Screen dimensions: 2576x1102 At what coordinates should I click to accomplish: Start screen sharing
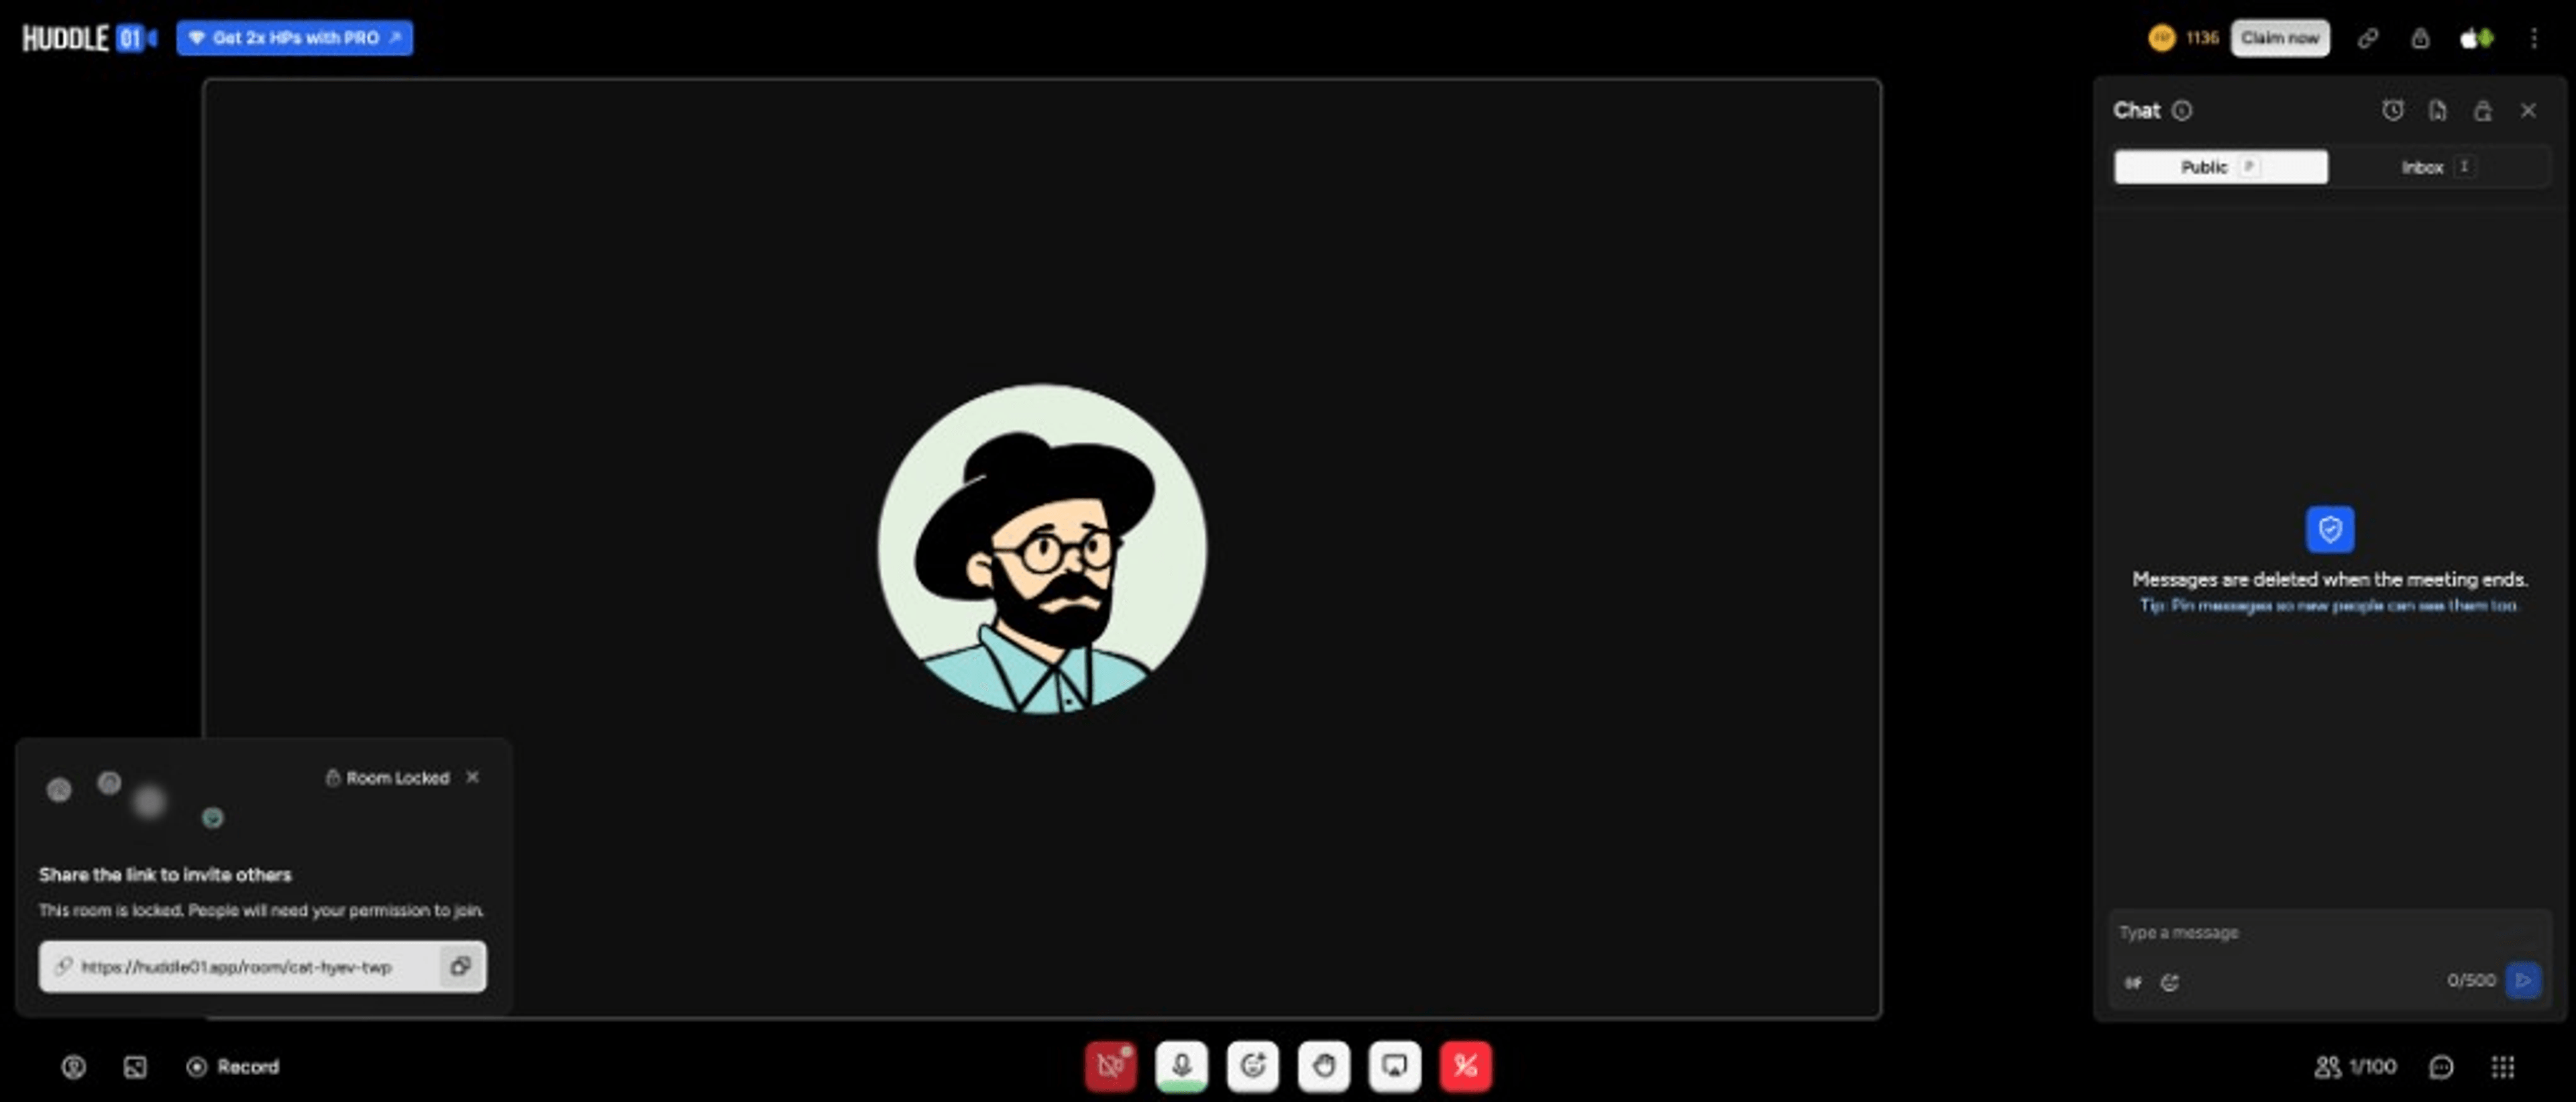pos(1394,1066)
